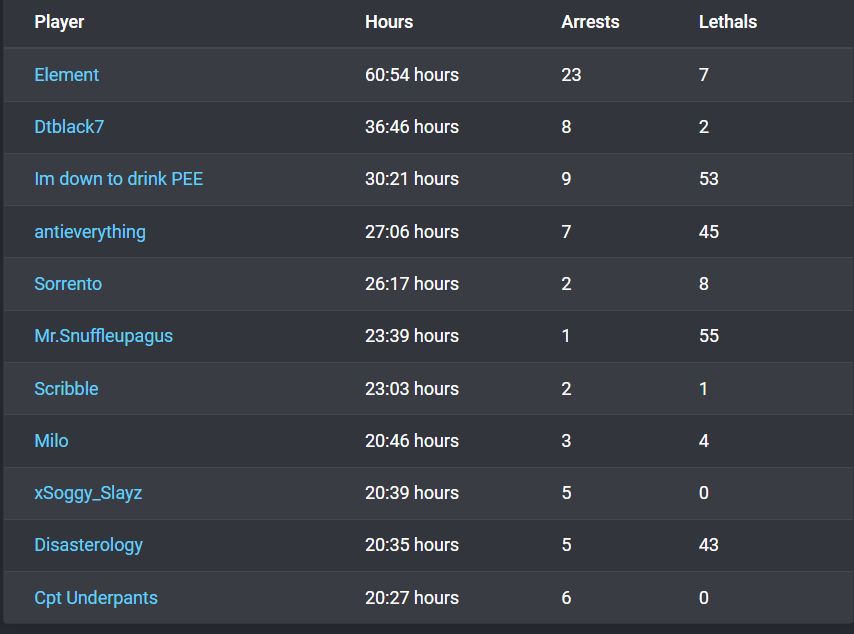The height and width of the screenshot is (634, 854).
Task: Open the Disasterology player link
Action: pos(88,545)
